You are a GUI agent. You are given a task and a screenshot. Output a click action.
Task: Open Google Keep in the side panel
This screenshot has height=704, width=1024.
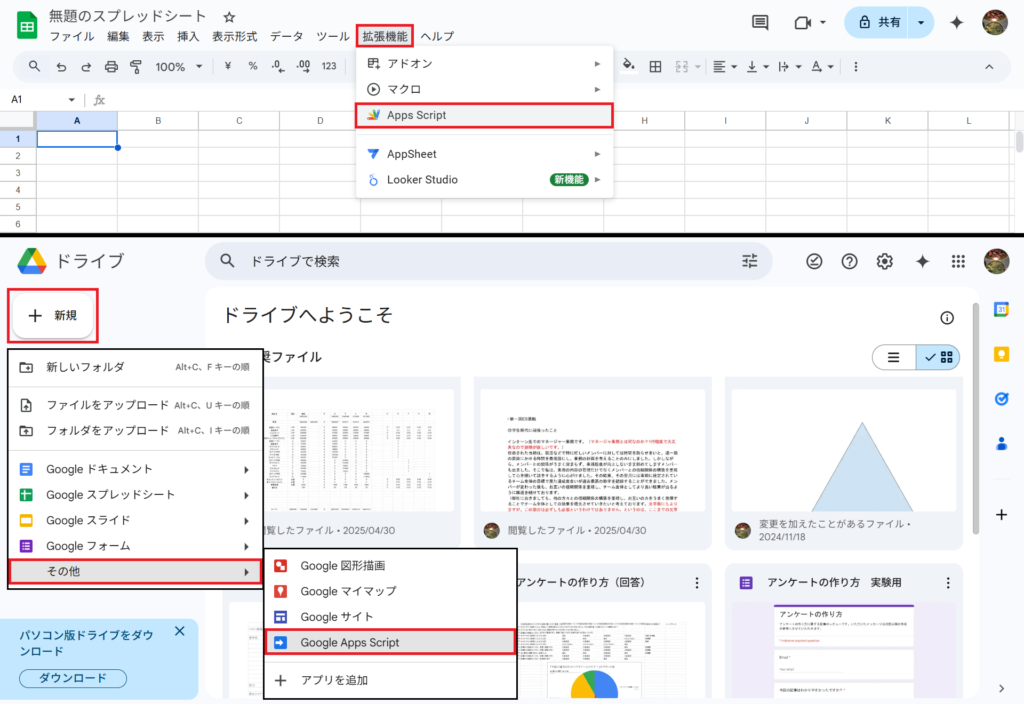point(1001,354)
